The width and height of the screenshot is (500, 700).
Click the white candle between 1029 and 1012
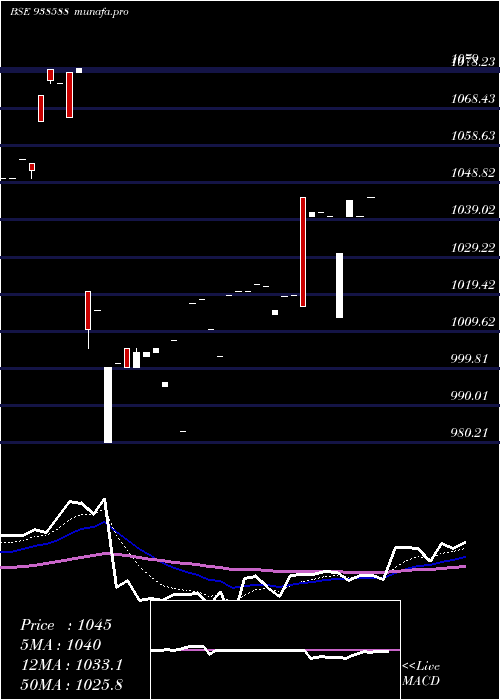(339, 285)
